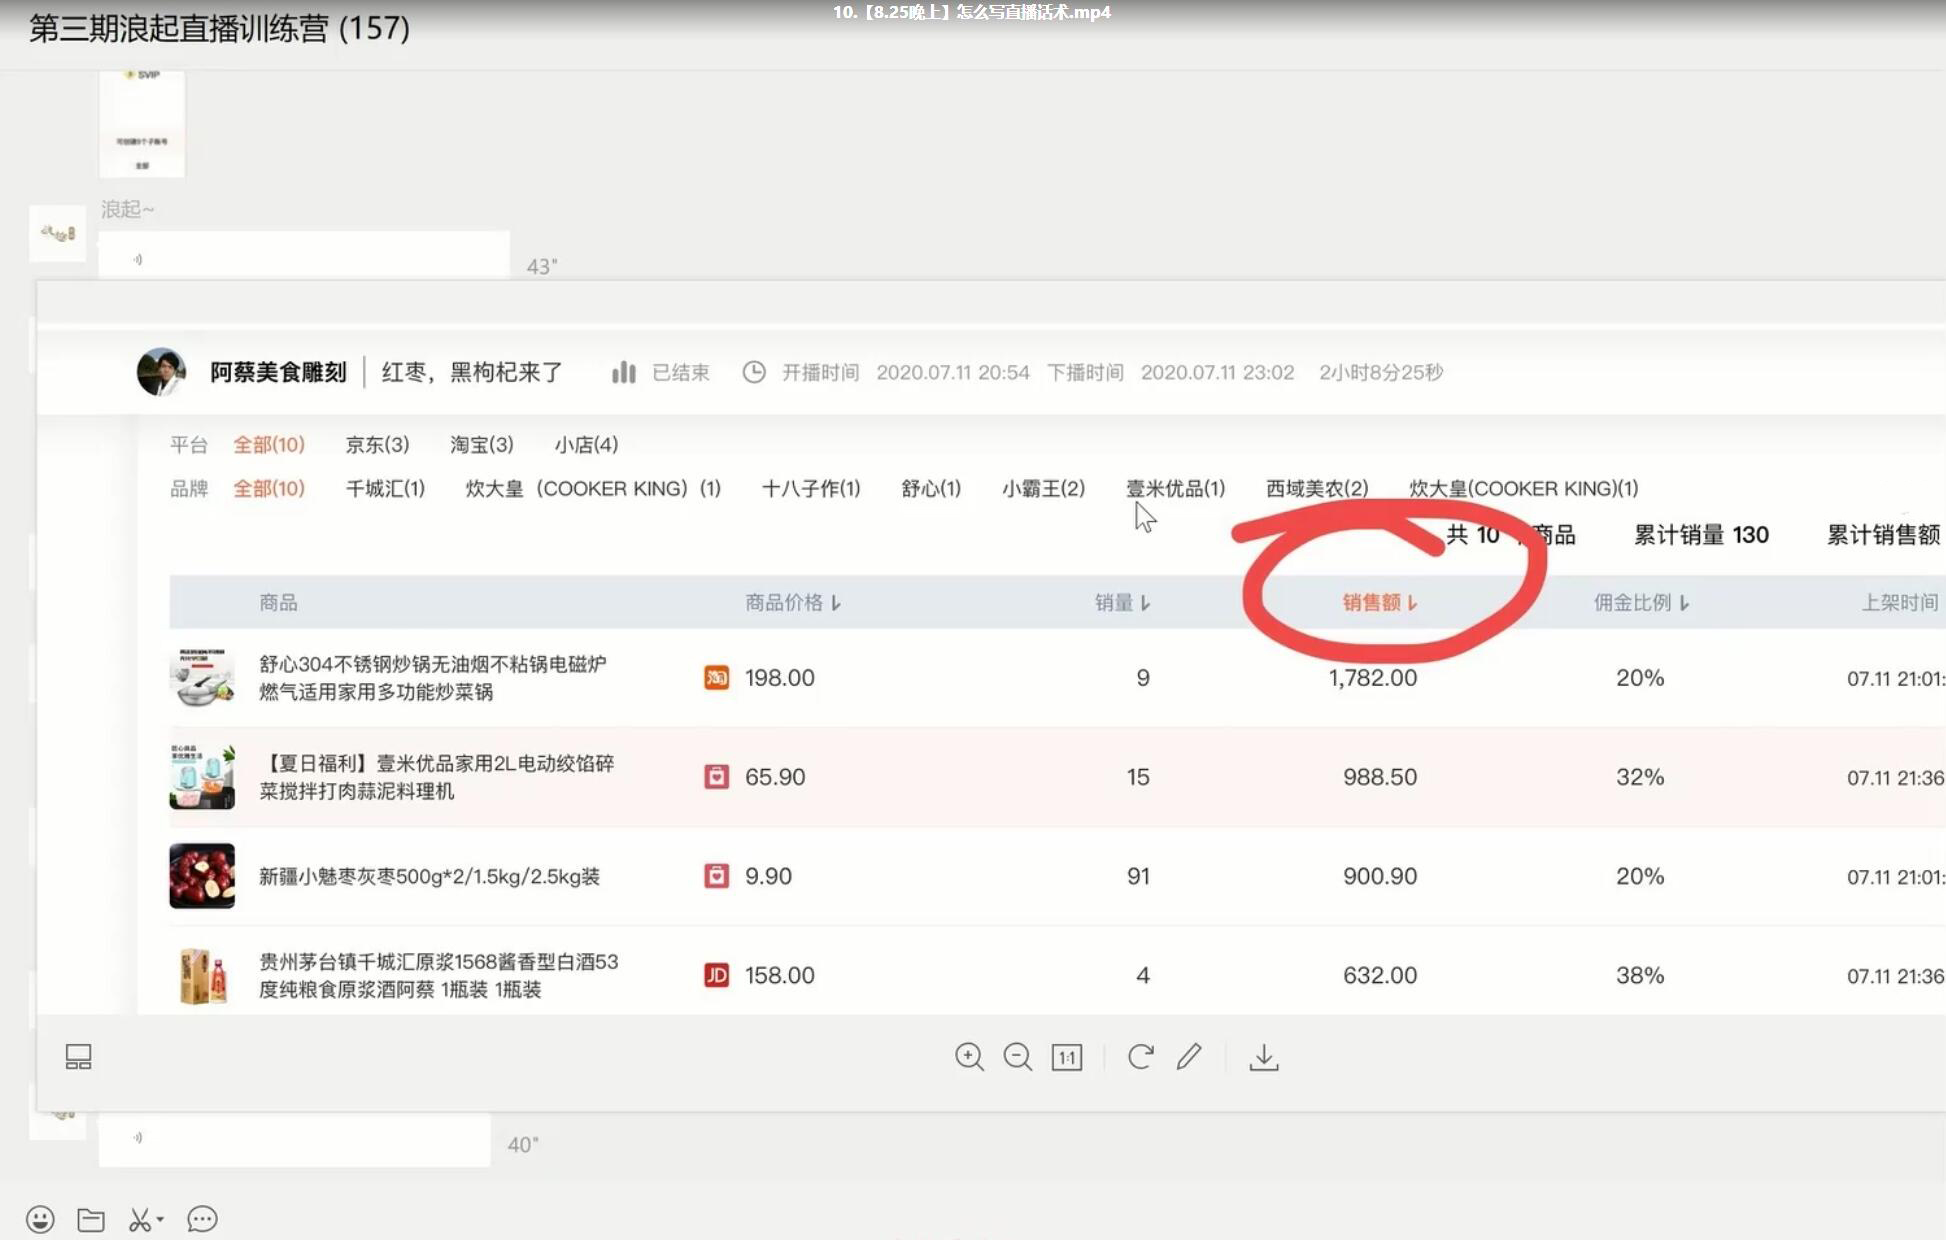Open product 新疆小魅枣灰枣500g title
1946x1240 pixels.
point(429,876)
